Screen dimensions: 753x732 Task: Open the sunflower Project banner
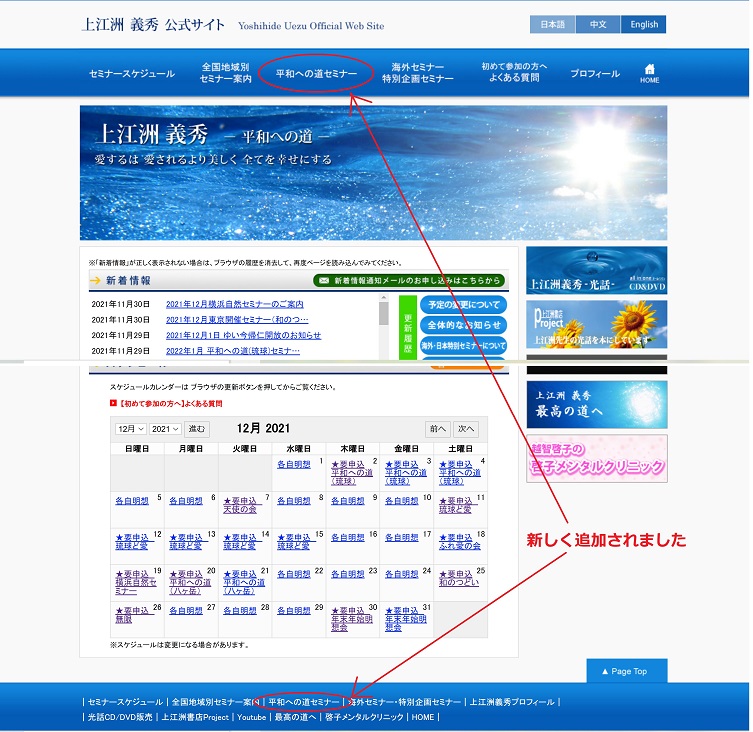click(596, 324)
